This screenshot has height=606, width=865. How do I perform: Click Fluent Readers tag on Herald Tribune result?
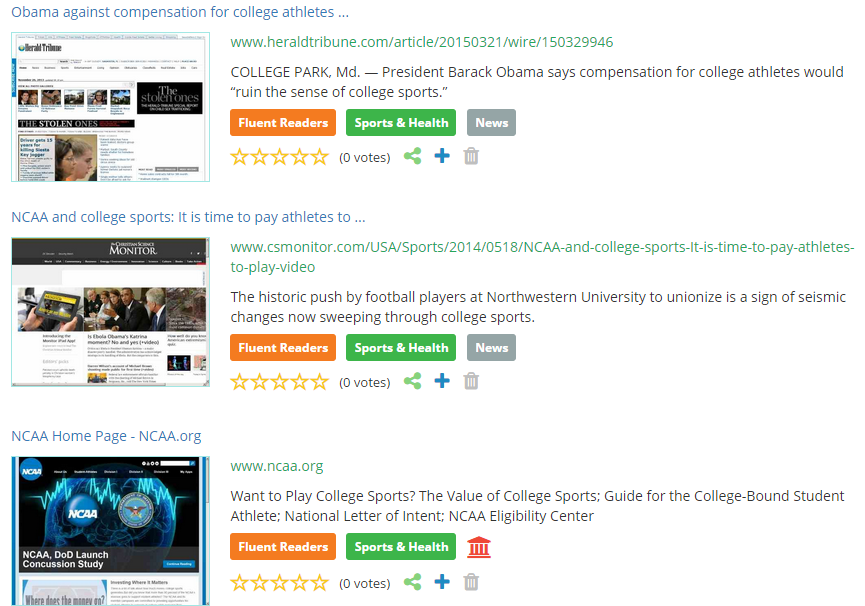pos(283,122)
